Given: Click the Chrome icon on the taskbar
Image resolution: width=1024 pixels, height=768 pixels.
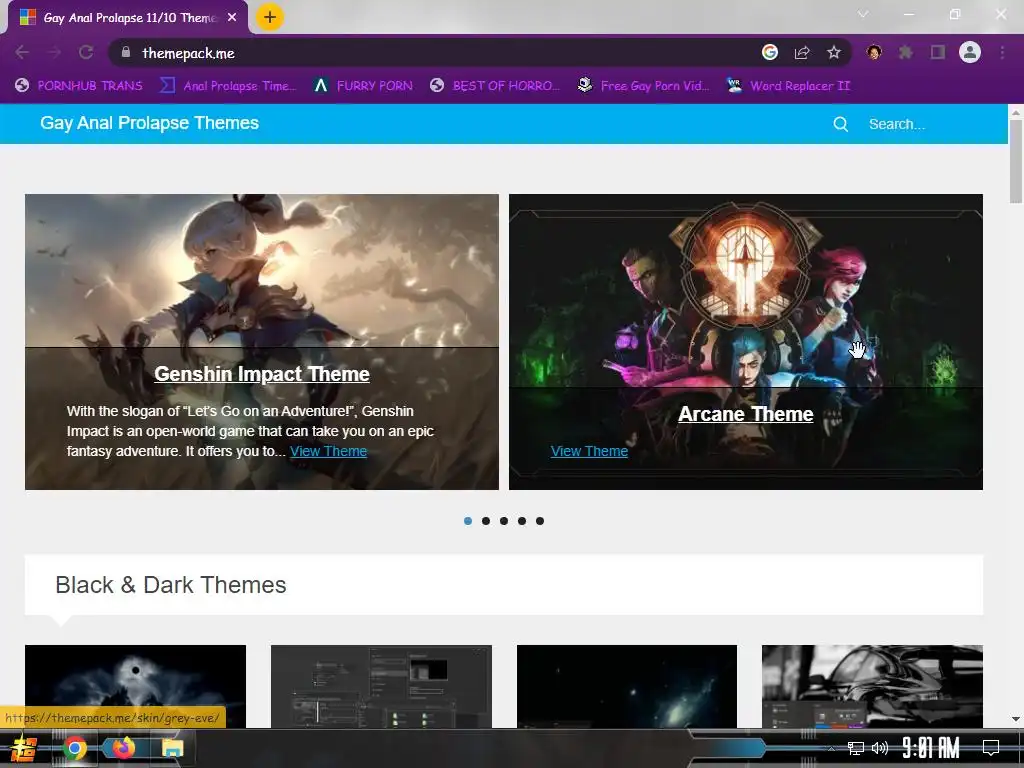Looking at the screenshot, I should point(74,748).
